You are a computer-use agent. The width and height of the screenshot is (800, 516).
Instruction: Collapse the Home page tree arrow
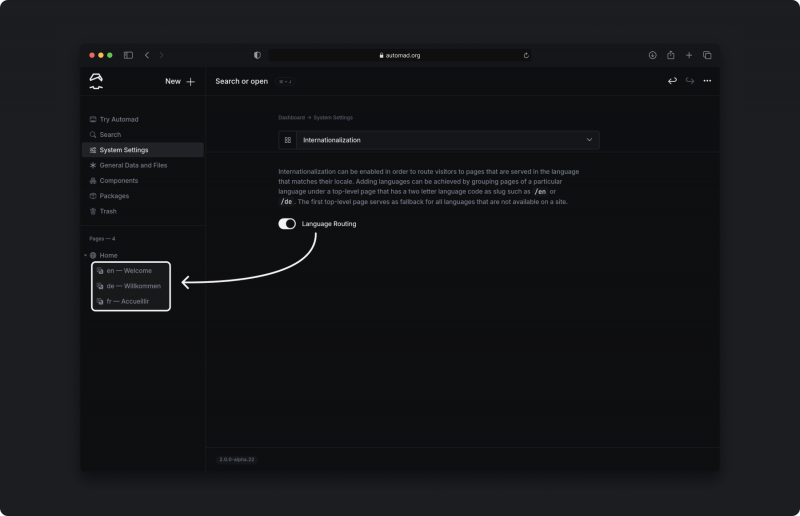[x=85, y=256]
